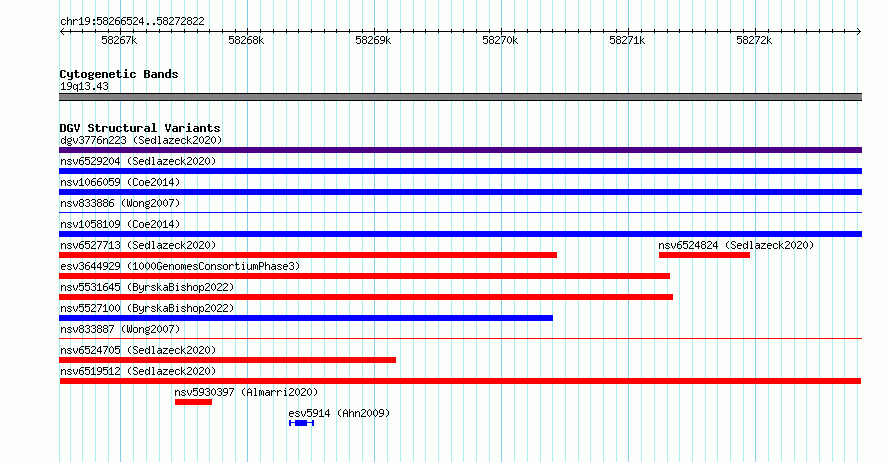The image size is (890, 462).
Task: Click the DGV Structural Variants track title
Action: tap(140, 128)
